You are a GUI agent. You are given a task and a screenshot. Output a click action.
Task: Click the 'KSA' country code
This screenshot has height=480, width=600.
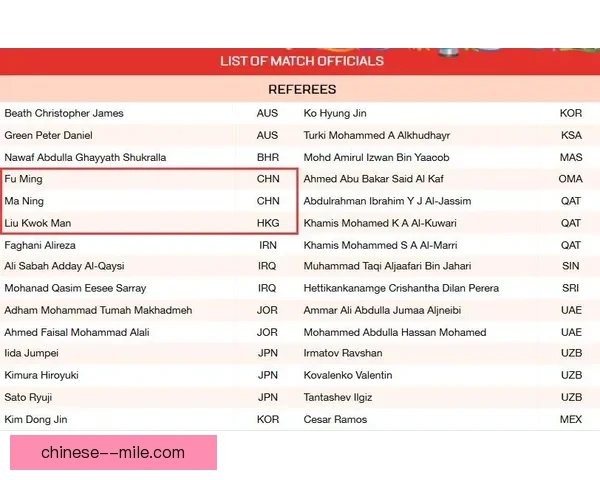[571, 136]
